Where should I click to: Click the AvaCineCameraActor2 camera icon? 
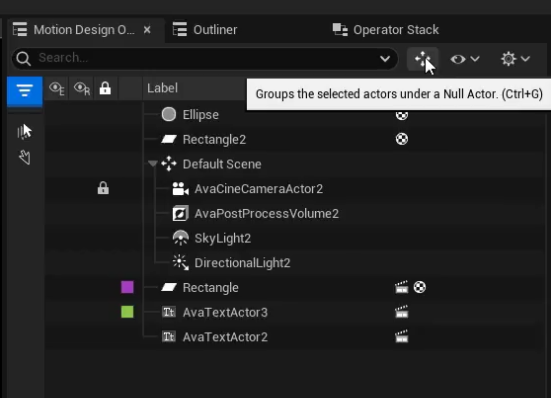pyautogui.click(x=180, y=189)
